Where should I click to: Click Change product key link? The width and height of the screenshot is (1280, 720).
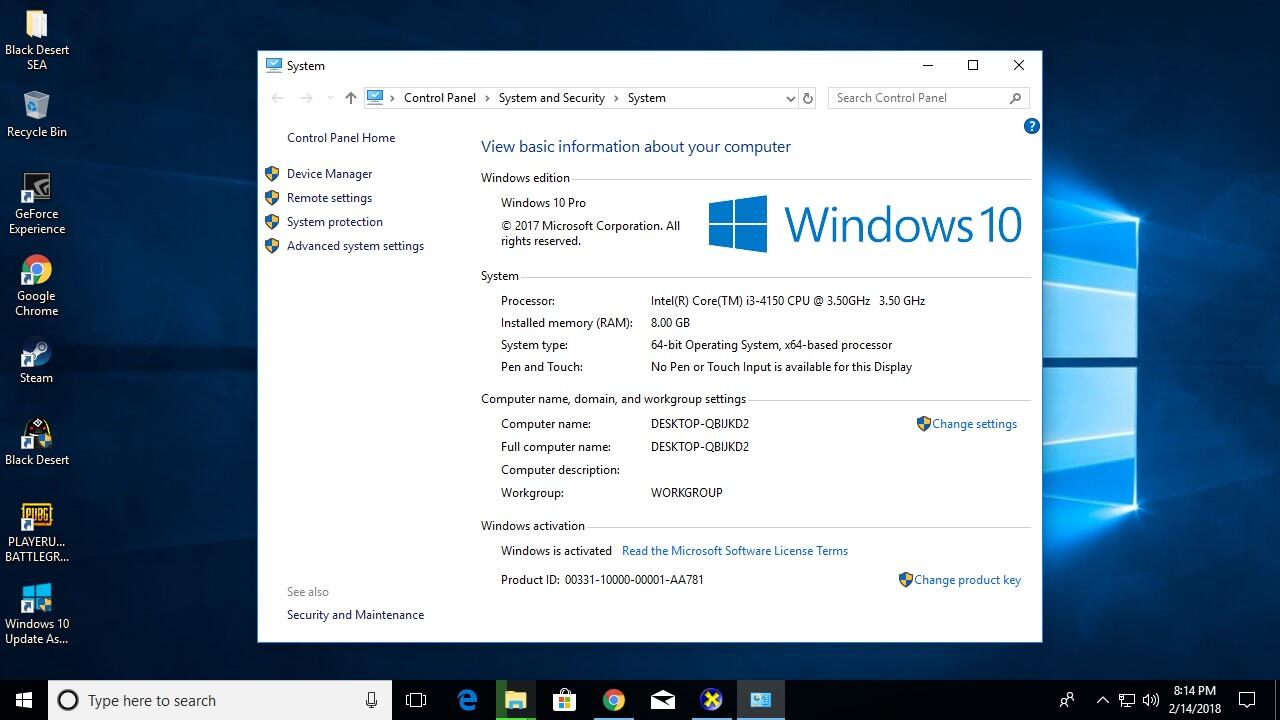click(x=967, y=580)
